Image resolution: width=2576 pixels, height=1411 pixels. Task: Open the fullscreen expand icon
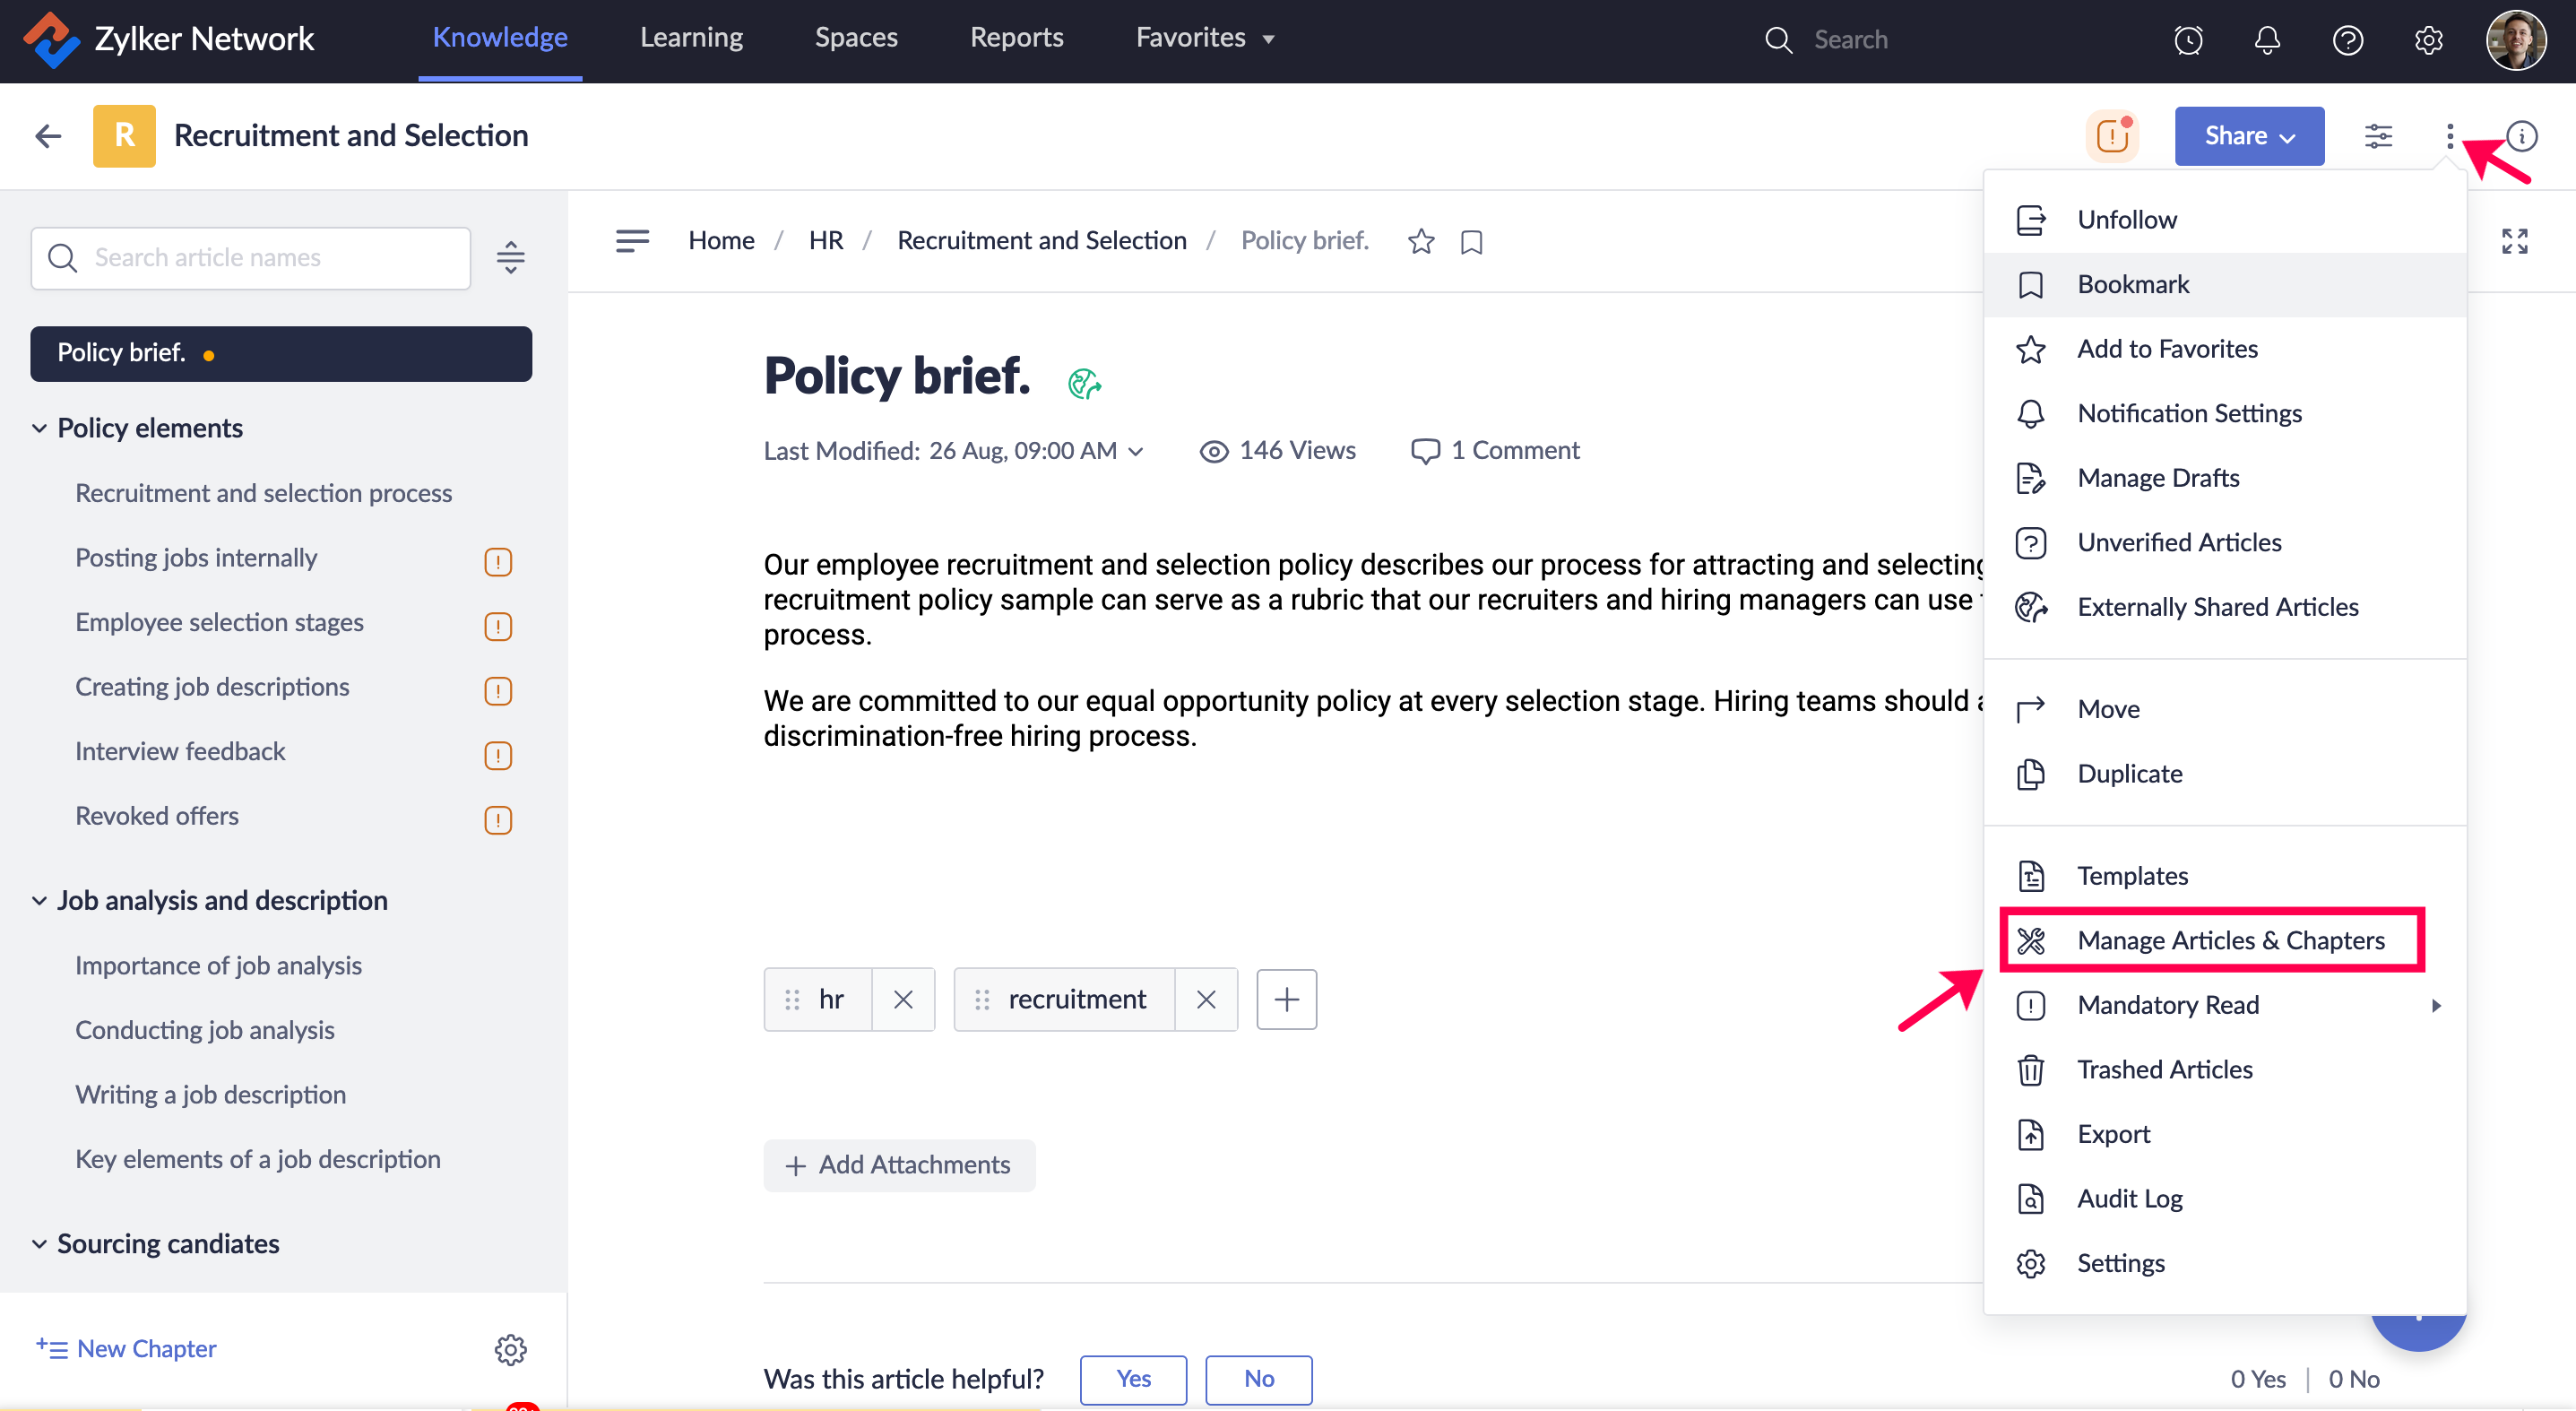2514,241
